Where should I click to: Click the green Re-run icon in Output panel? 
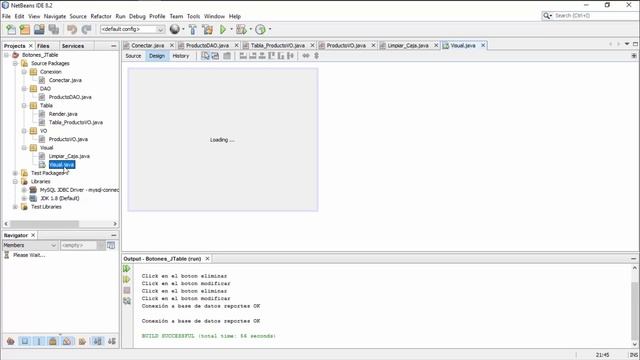[127, 269]
